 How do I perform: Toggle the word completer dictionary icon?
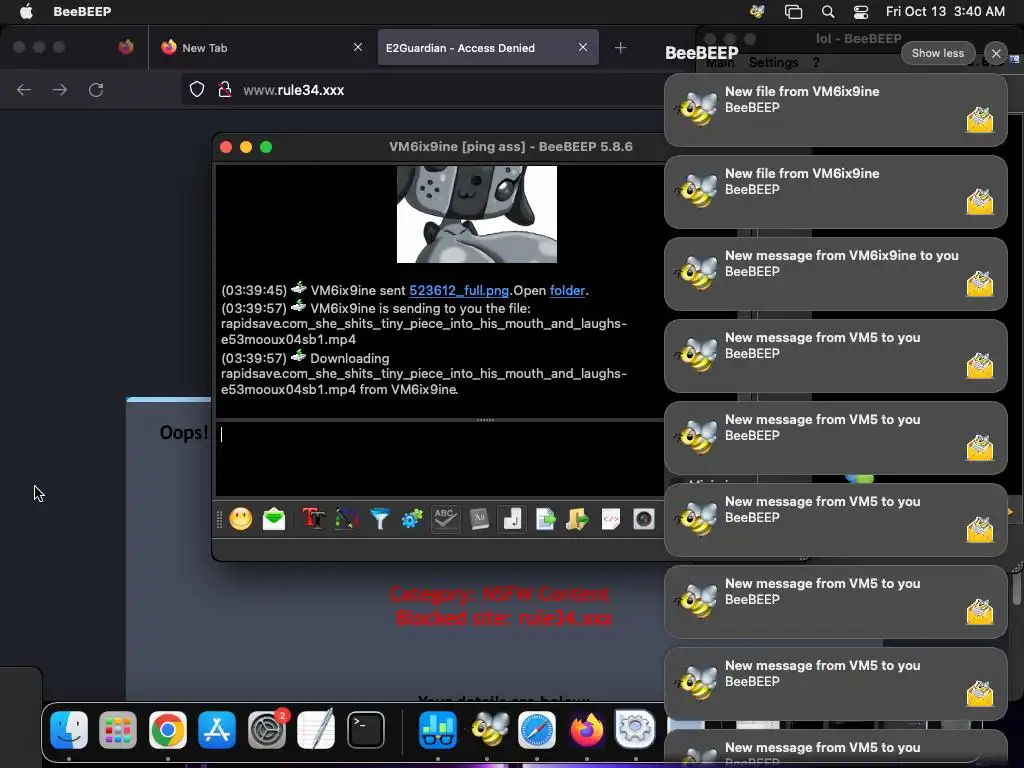pyautogui.click(x=479, y=519)
